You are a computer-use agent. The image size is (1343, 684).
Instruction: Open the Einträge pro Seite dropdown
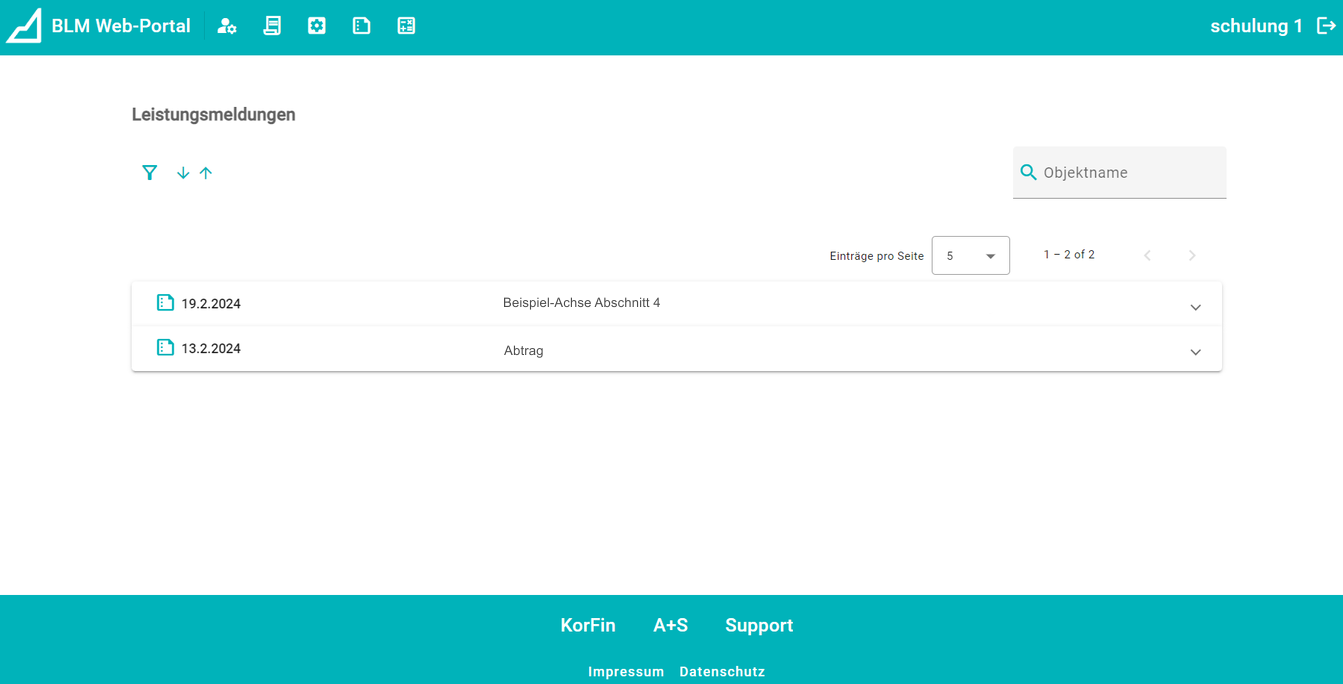(x=970, y=256)
